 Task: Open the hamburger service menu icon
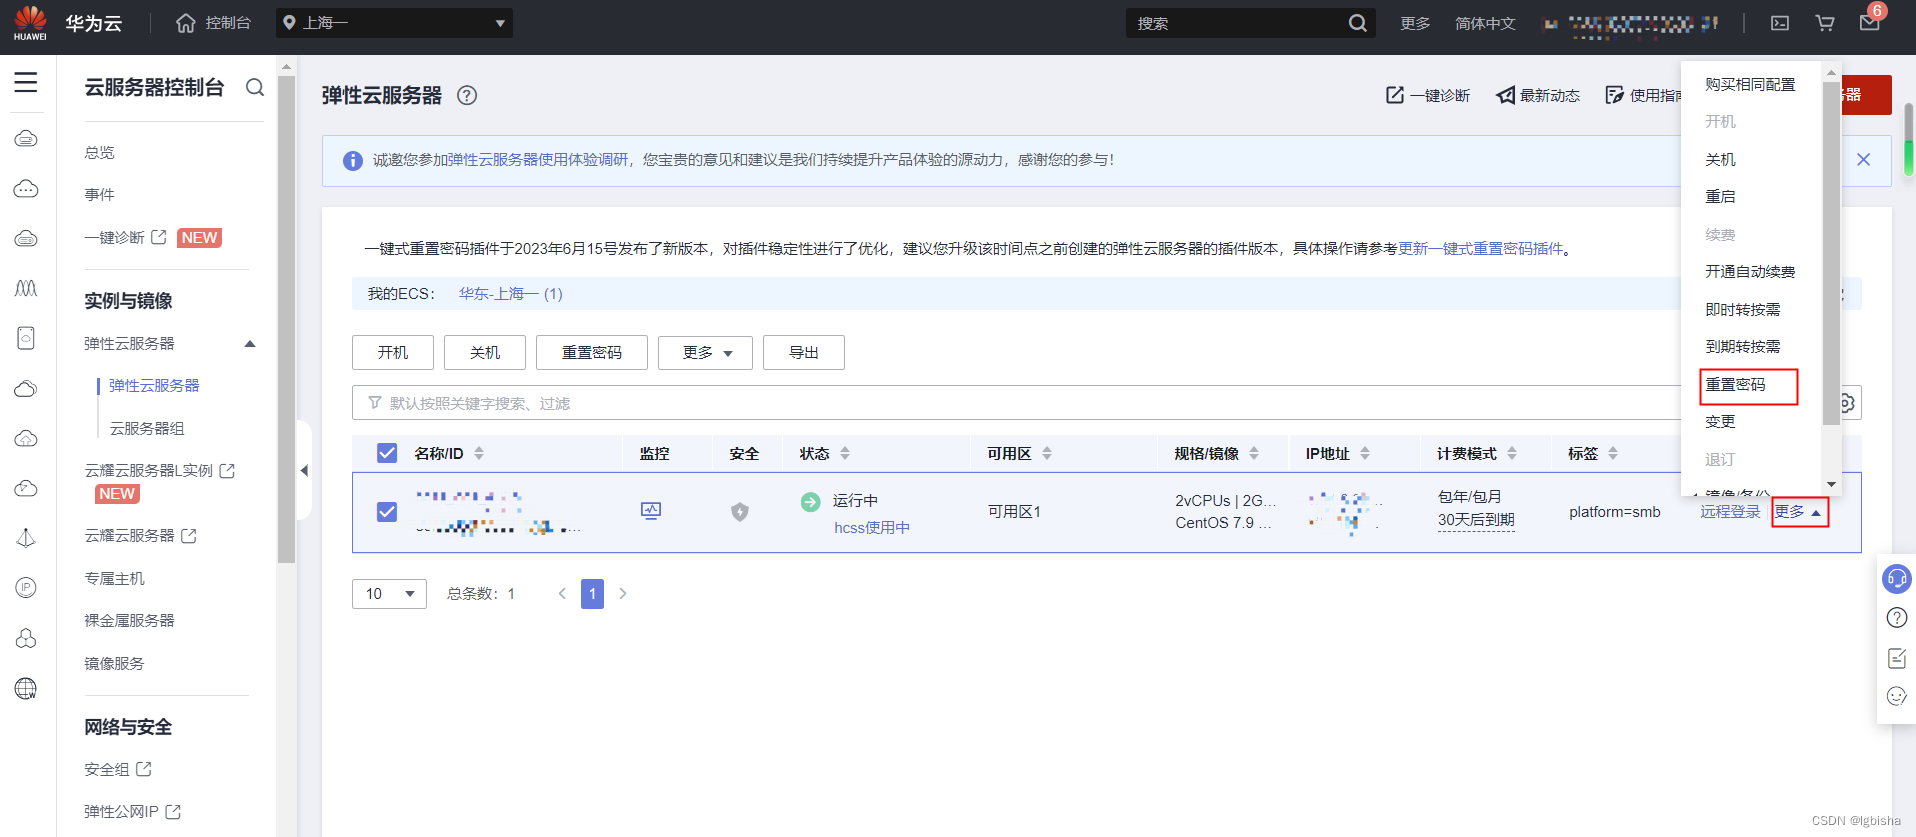(26, 82)
